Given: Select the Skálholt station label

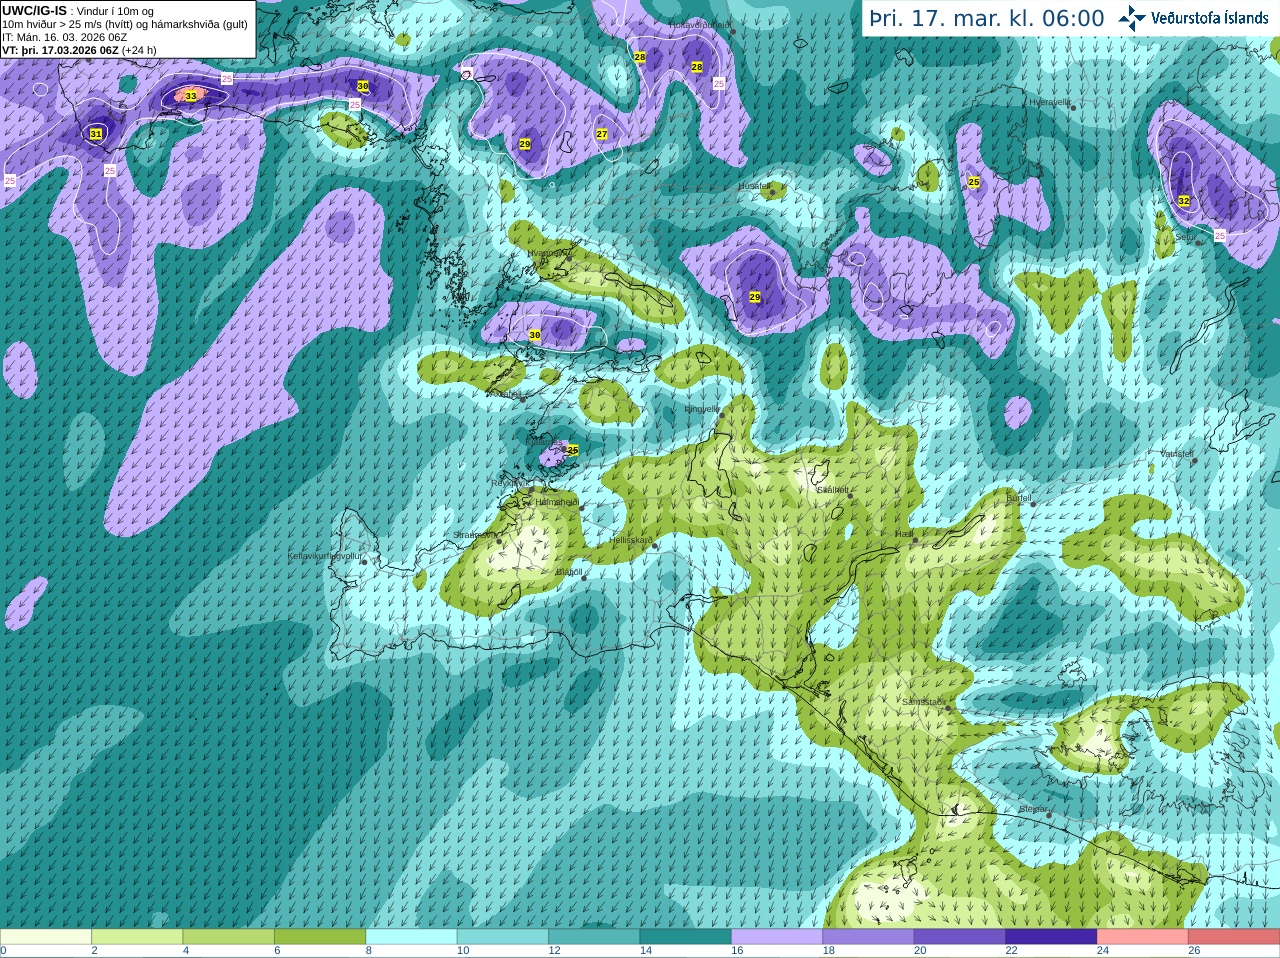Looking at the screenshot, I should pos(832,490).
